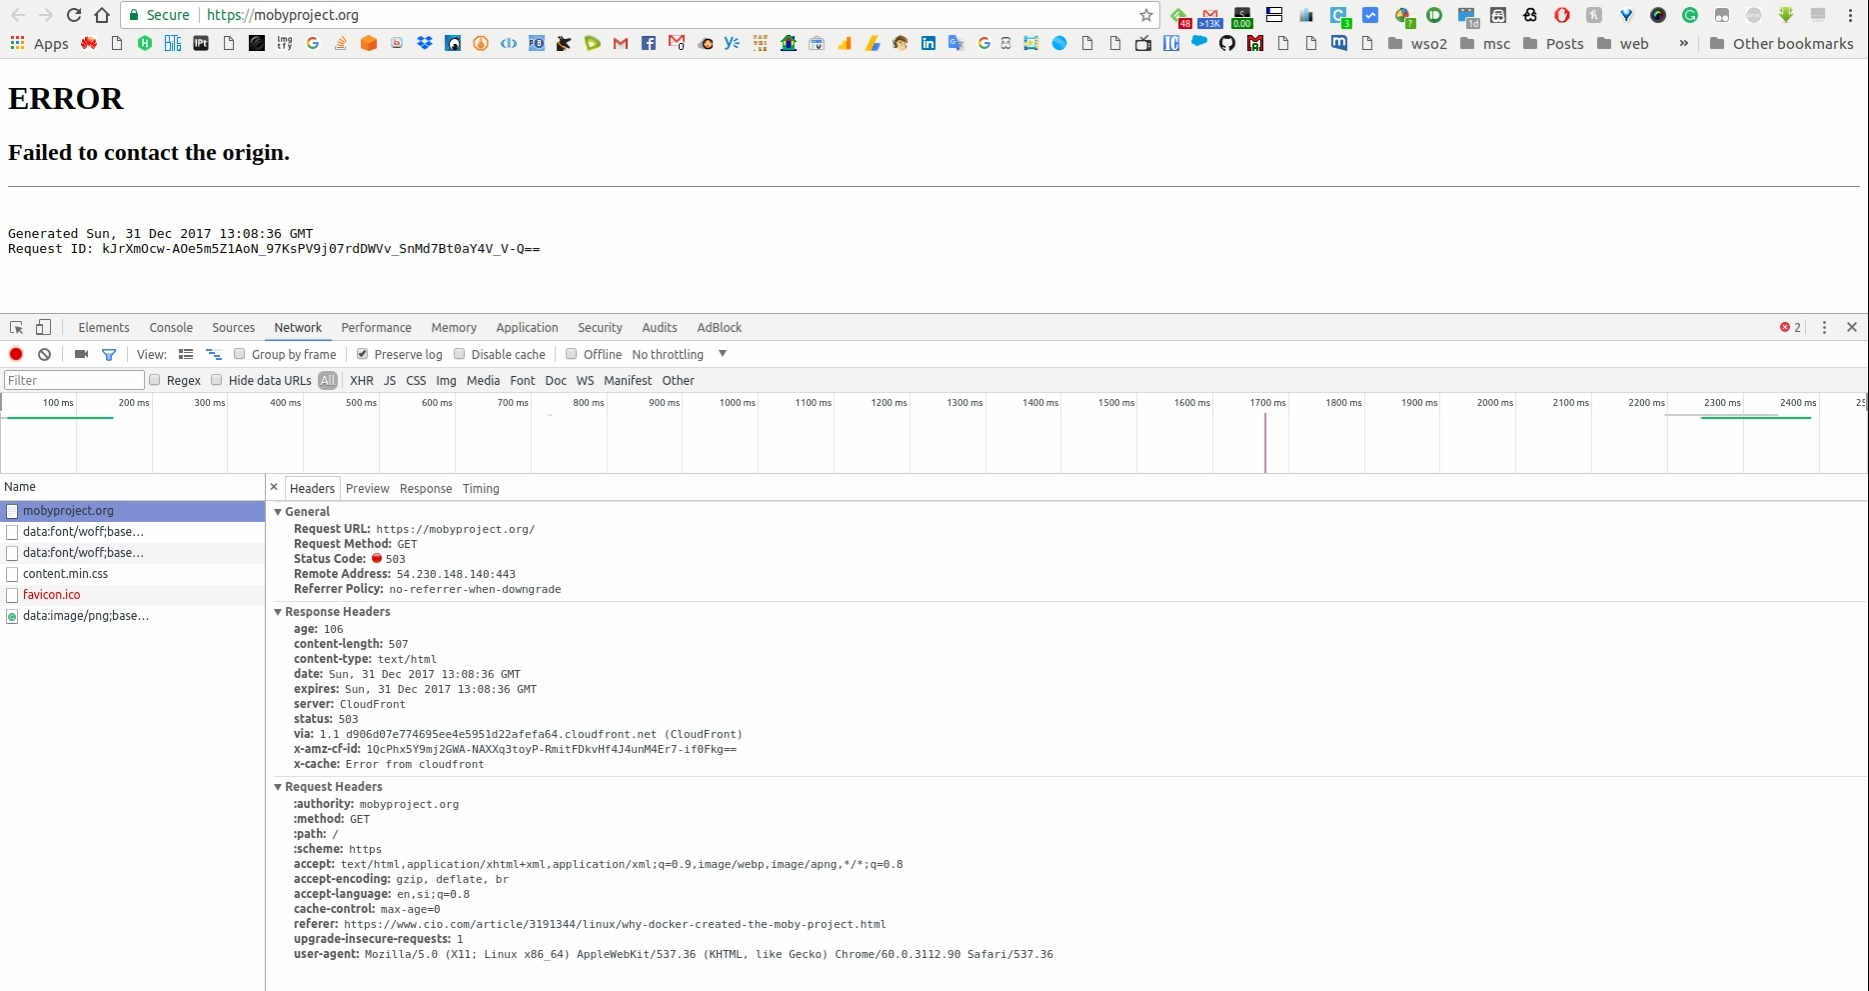Image resolution: width=1869 pixels, height=991 pixels.
Task: Enable Group by frame checkbox
Action: (239, 354)
